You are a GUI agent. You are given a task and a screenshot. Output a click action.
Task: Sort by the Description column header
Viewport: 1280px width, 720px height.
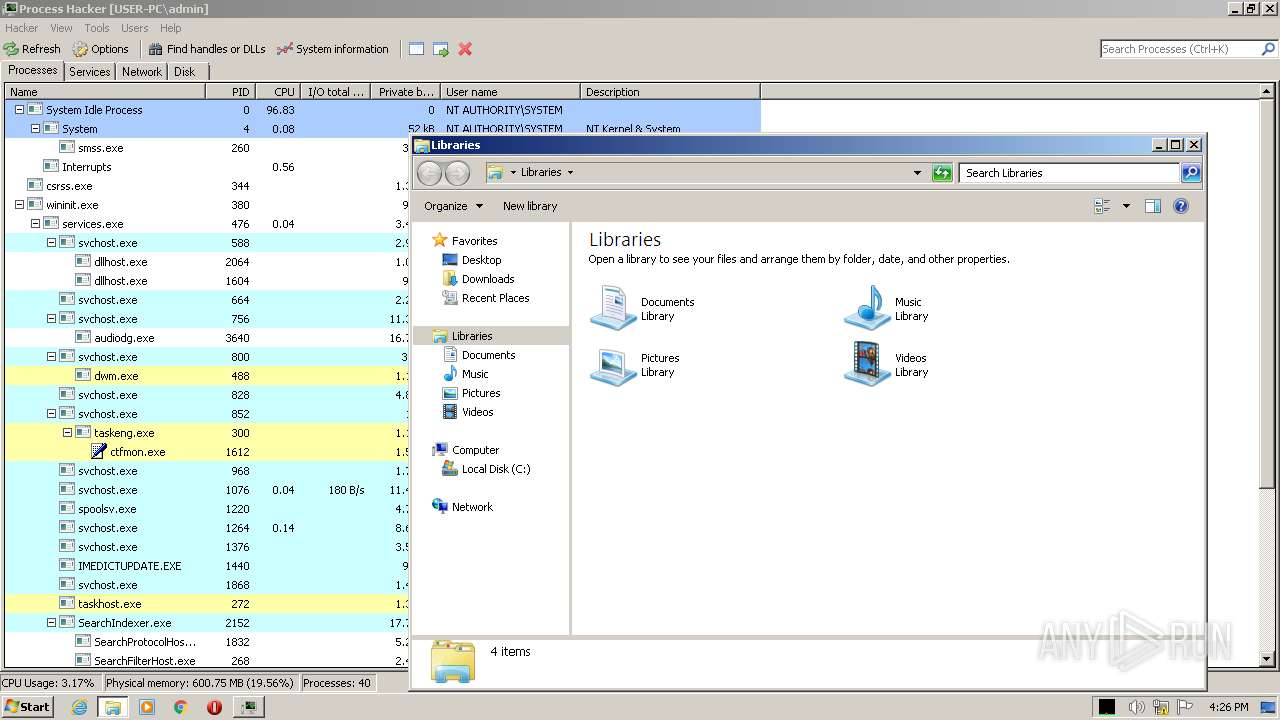670,91
